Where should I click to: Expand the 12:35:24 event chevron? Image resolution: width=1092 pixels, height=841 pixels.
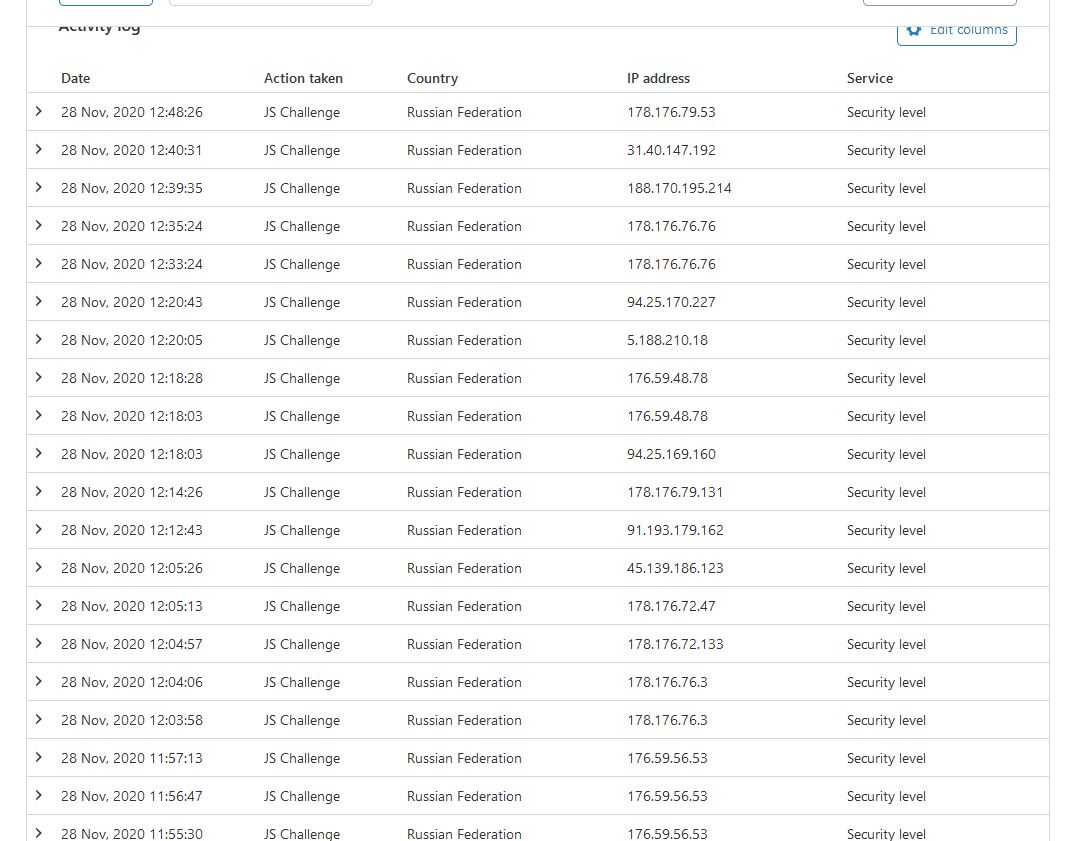(x=39, y=226)
